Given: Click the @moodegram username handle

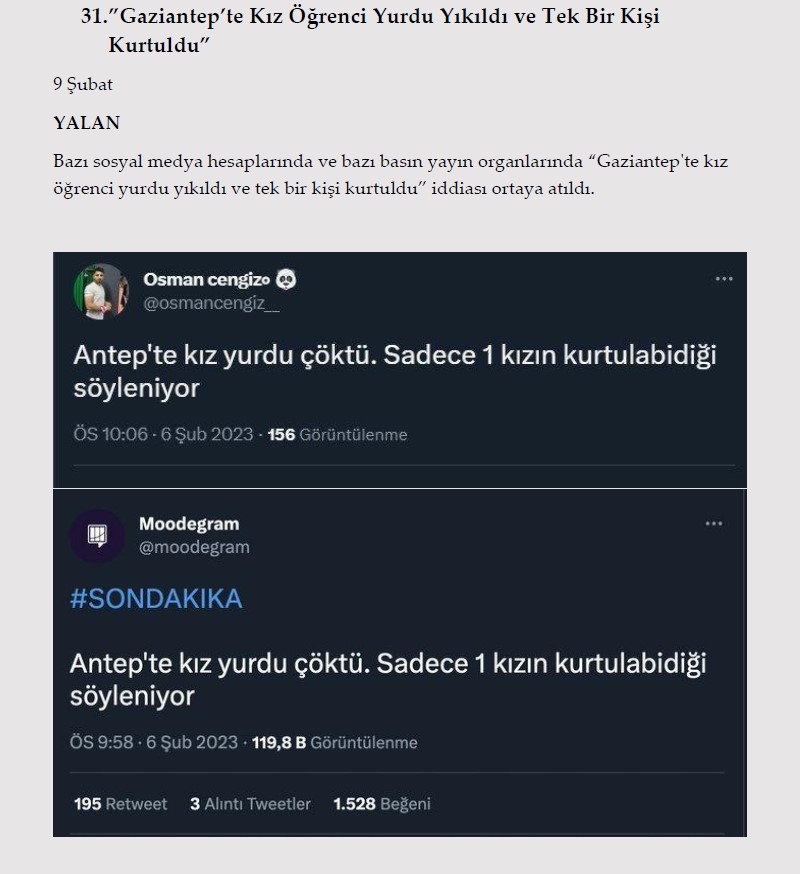Looking at the screenshot, I should coord(197,547).
